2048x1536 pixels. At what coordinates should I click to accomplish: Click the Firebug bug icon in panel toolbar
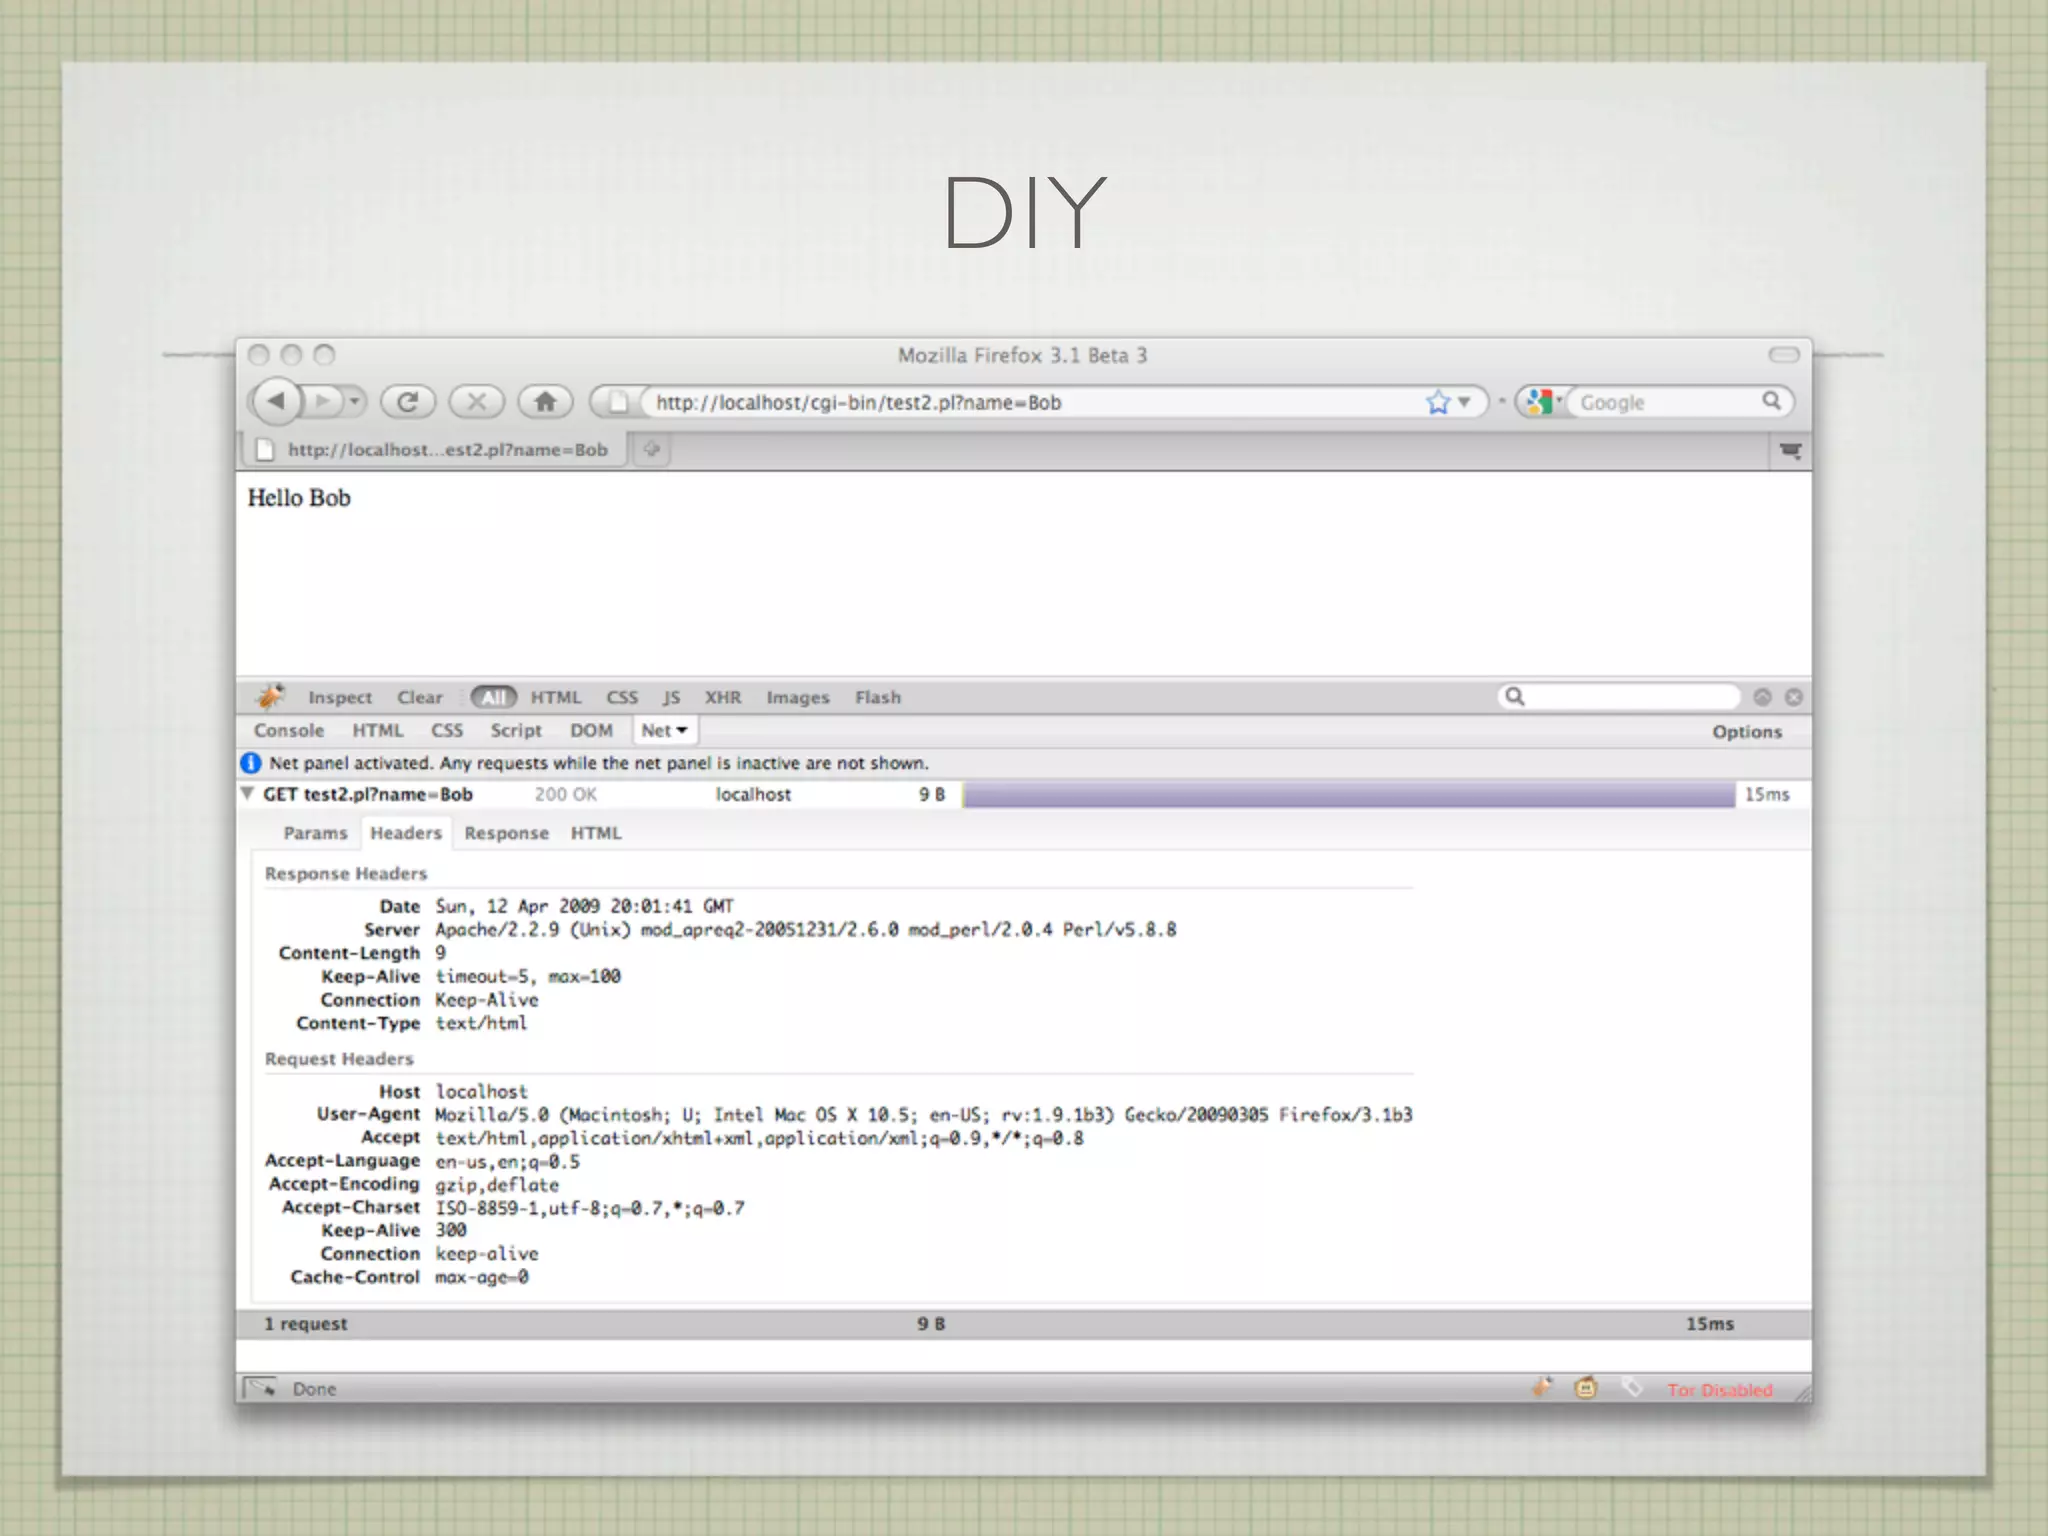click(271, 696)
